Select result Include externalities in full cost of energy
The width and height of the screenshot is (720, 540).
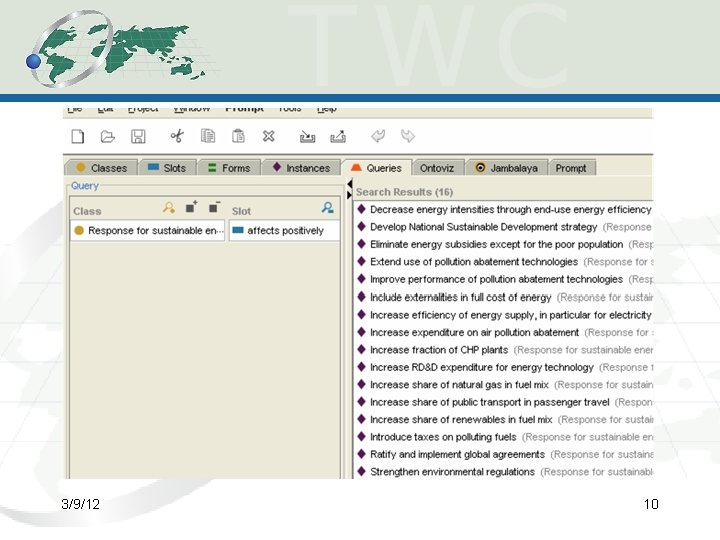(x=505, y=297)
